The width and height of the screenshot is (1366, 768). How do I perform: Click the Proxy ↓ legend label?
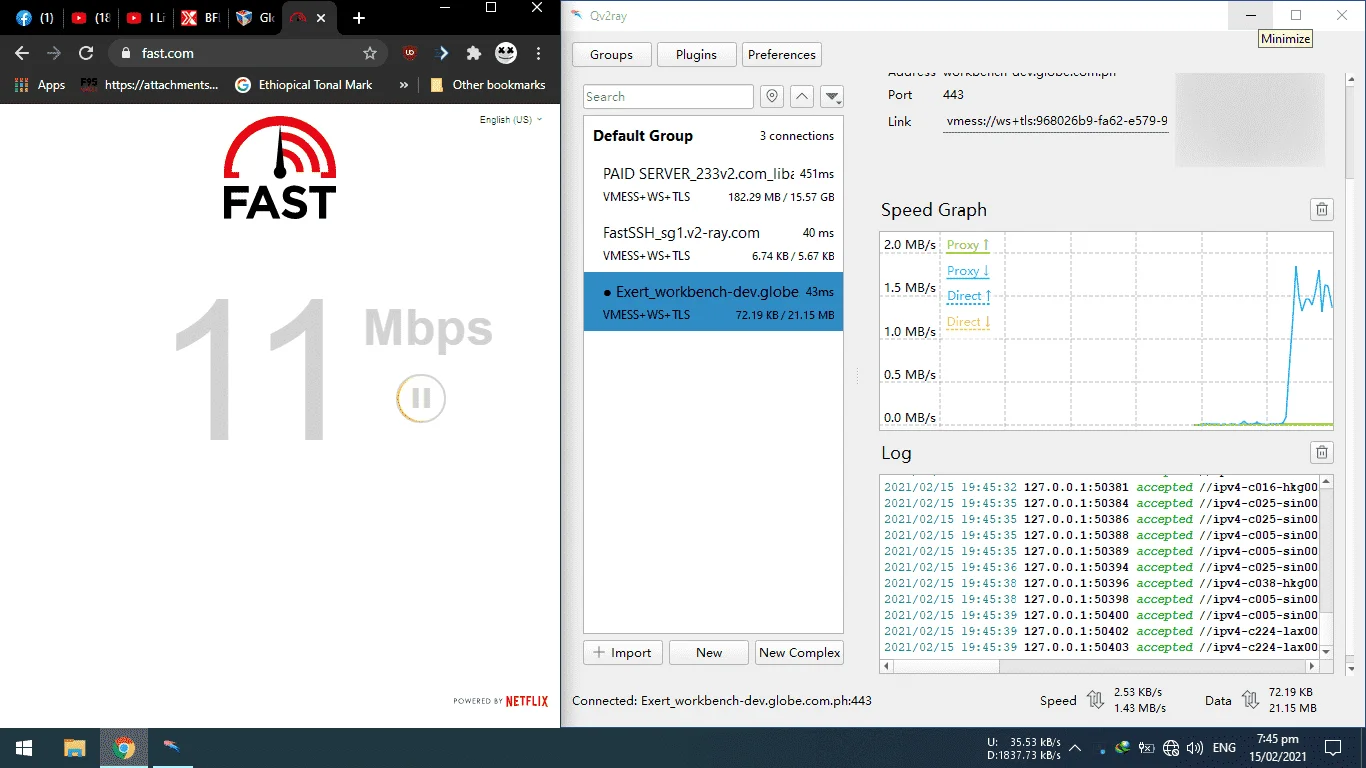point(968,271)
